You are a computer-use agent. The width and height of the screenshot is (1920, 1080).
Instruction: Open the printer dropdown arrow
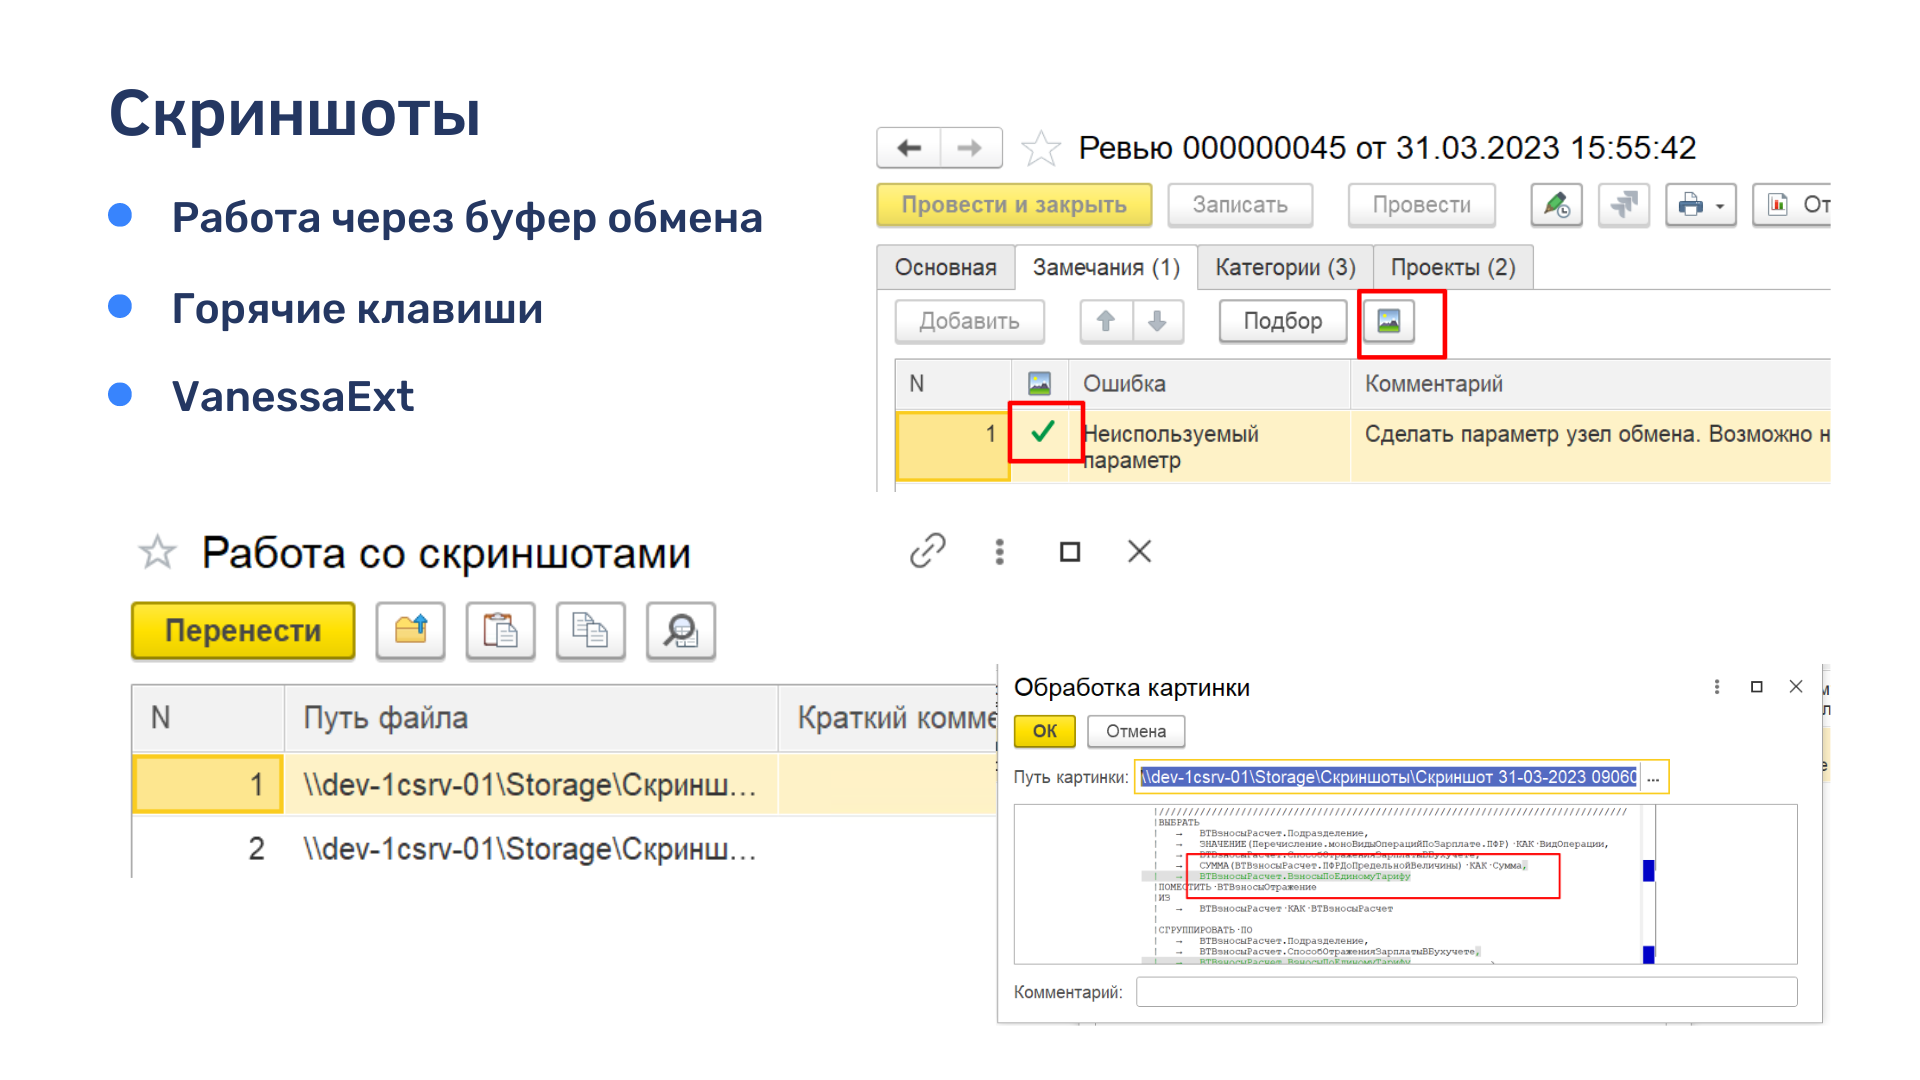click(1720, 206)
